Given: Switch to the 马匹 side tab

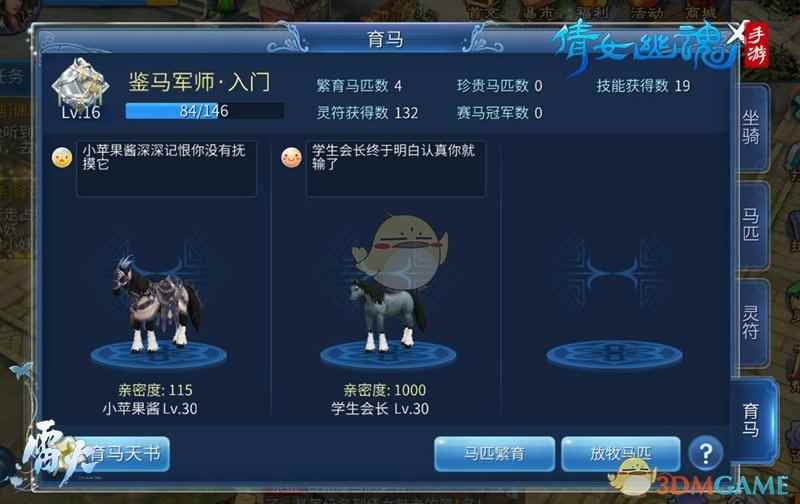Looking at the screenshot, I should tap(751, 224).
